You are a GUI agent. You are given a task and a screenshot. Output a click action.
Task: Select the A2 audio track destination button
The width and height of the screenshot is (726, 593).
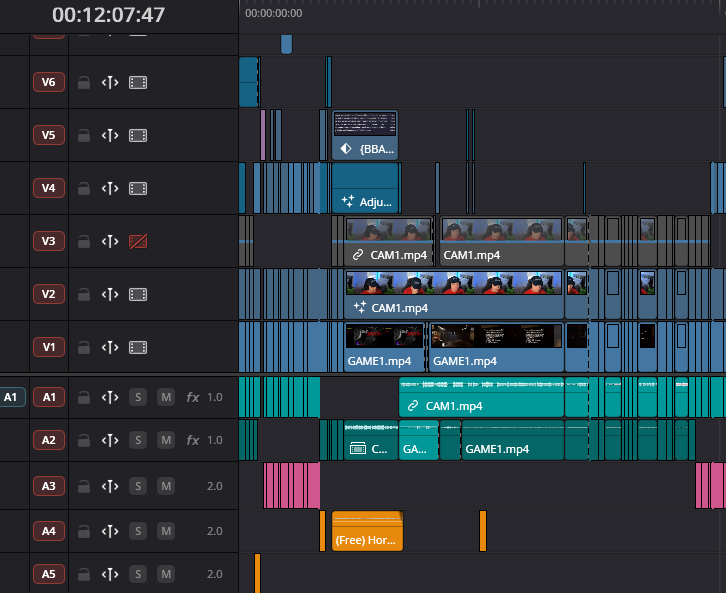pyautogui.click(x=49, y=440)
